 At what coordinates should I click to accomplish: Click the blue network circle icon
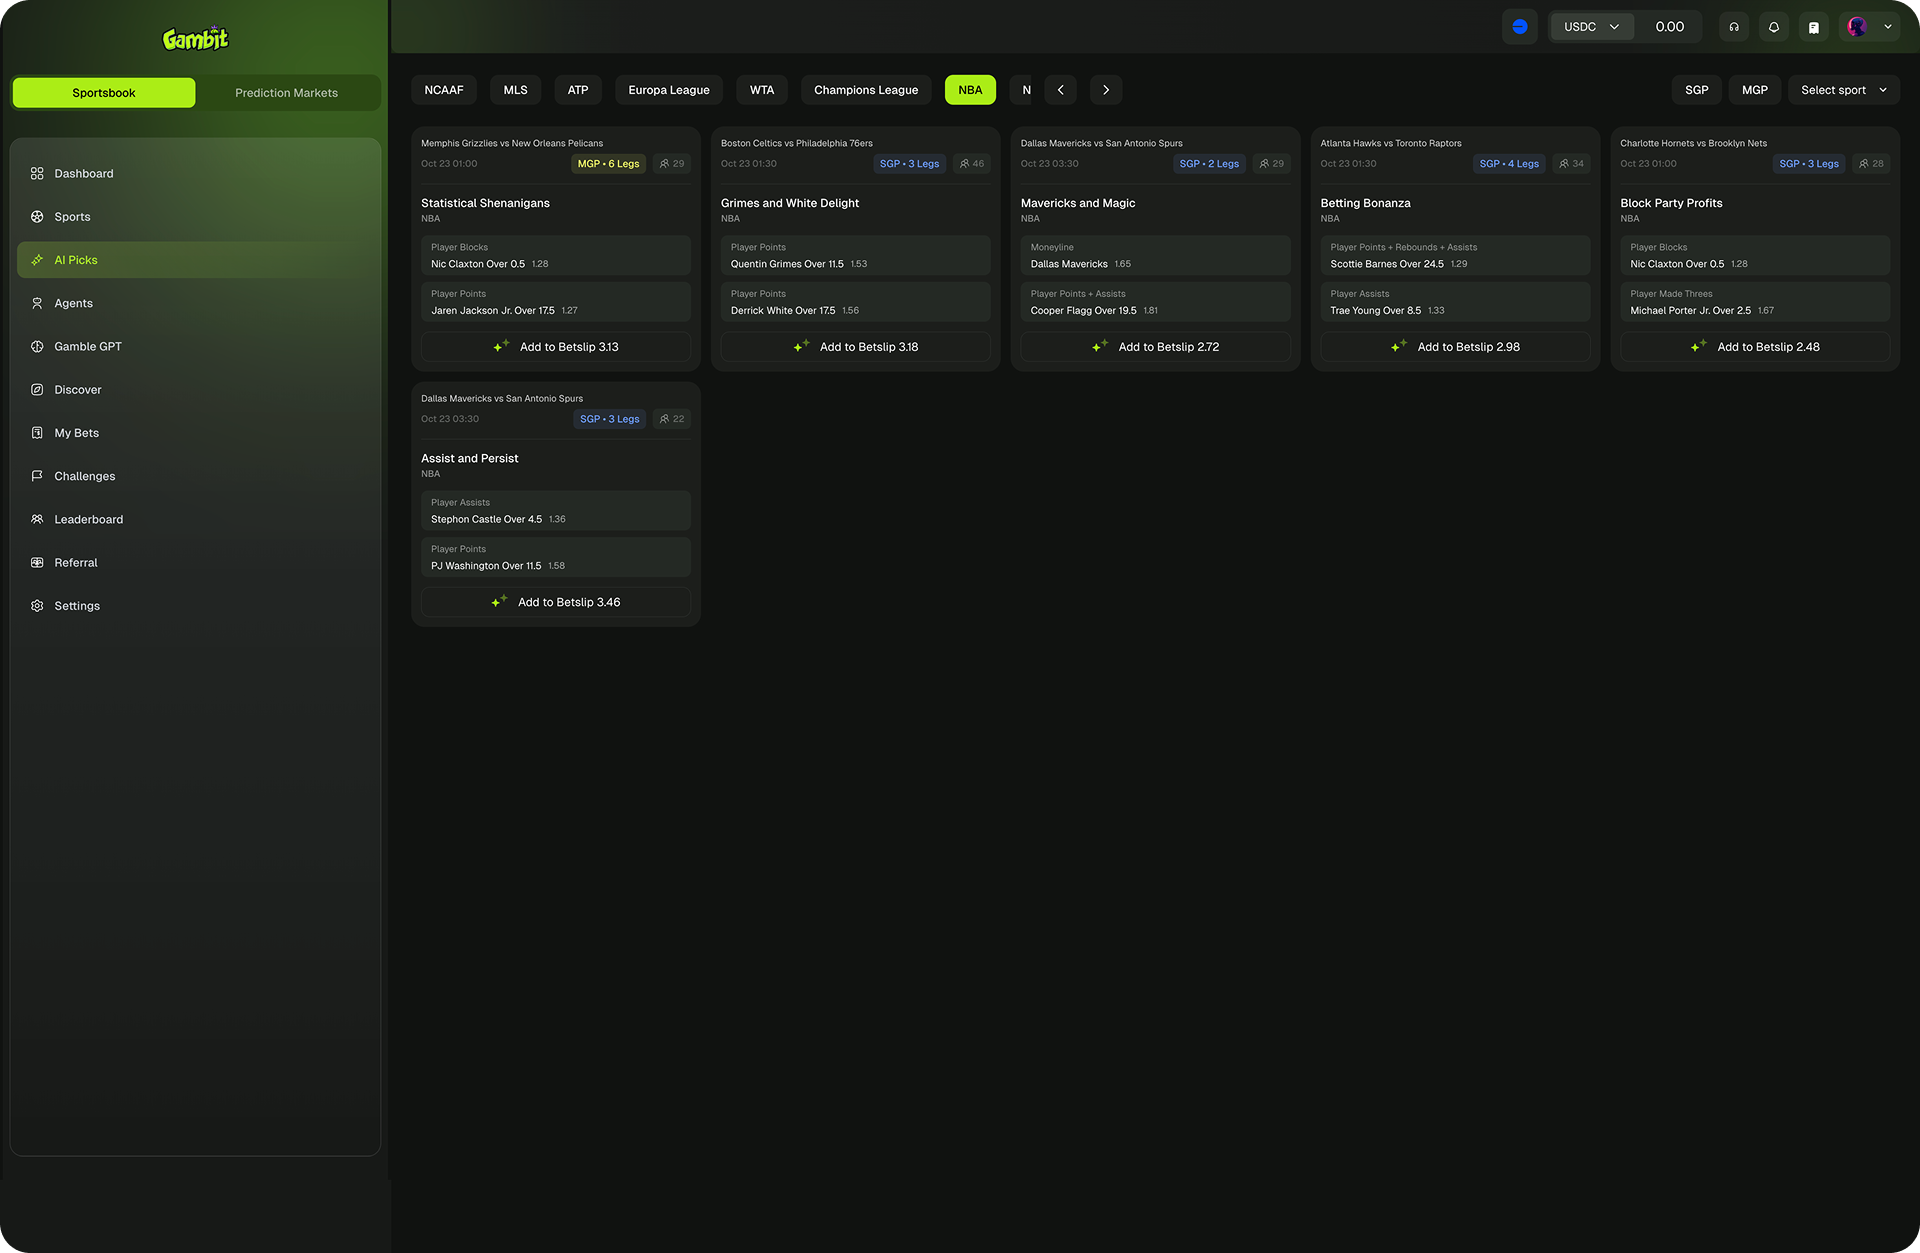click(1520, 27)
